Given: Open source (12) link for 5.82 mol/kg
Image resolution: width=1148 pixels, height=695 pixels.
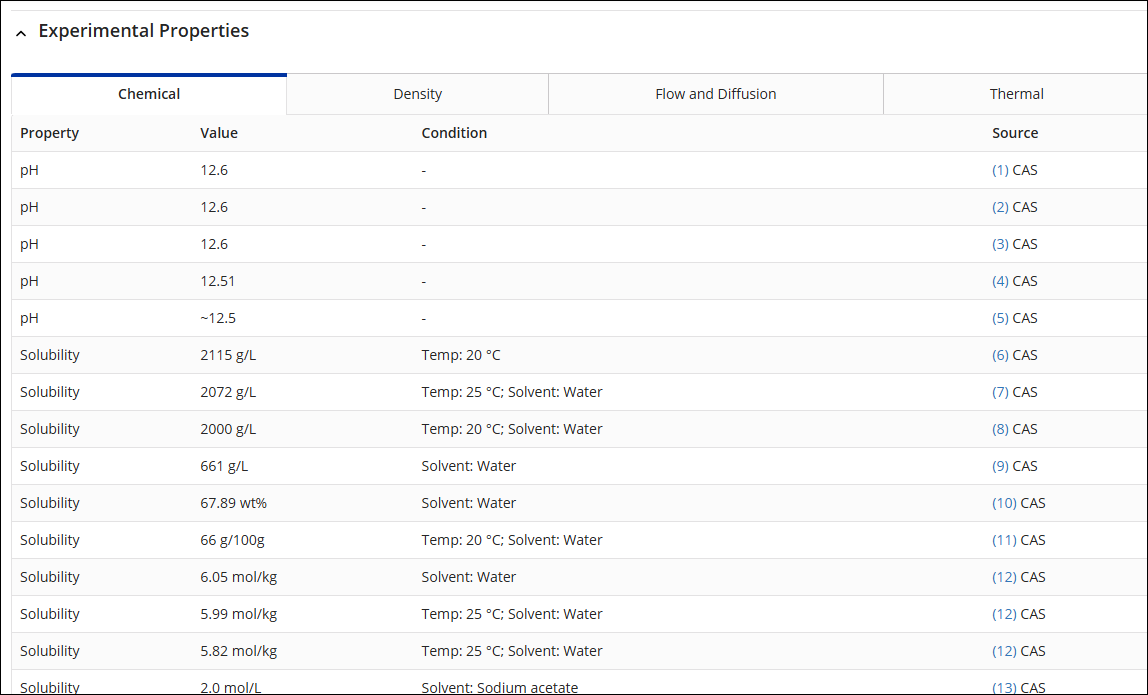Looking at the screenshot, I should (1004, 651).
